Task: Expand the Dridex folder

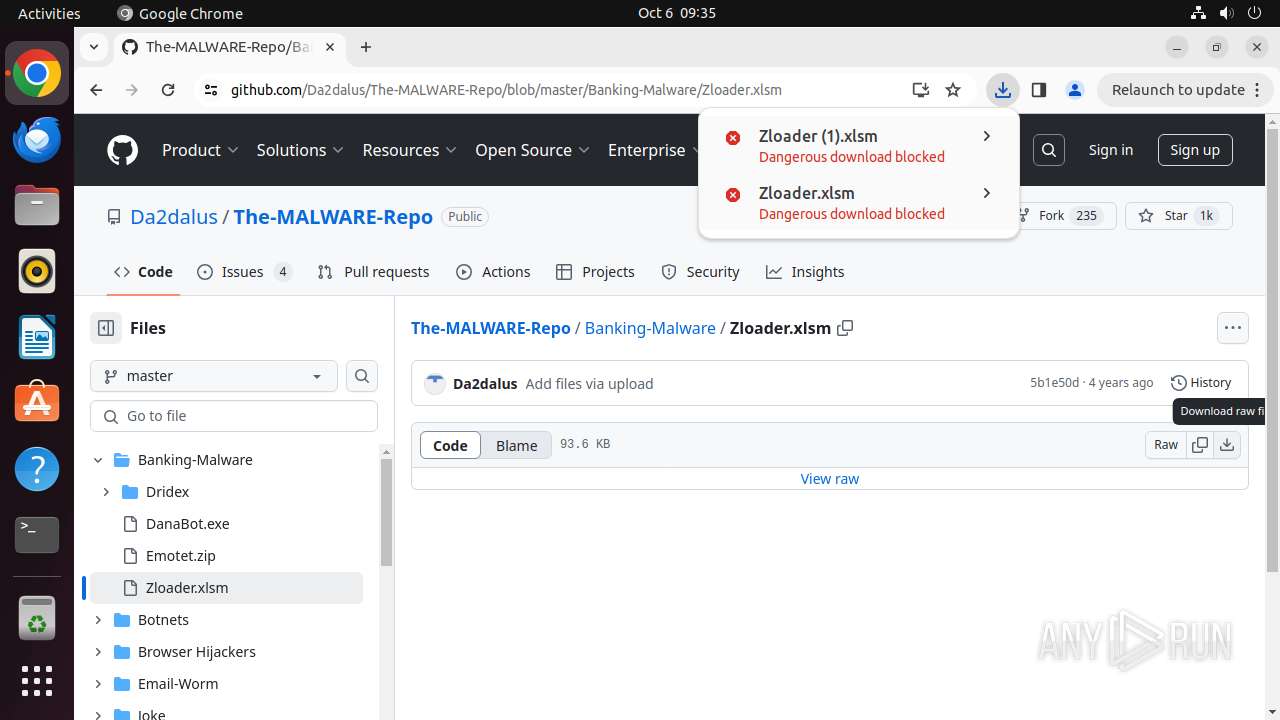Action: pyautogui.click(x=106, y=492)
